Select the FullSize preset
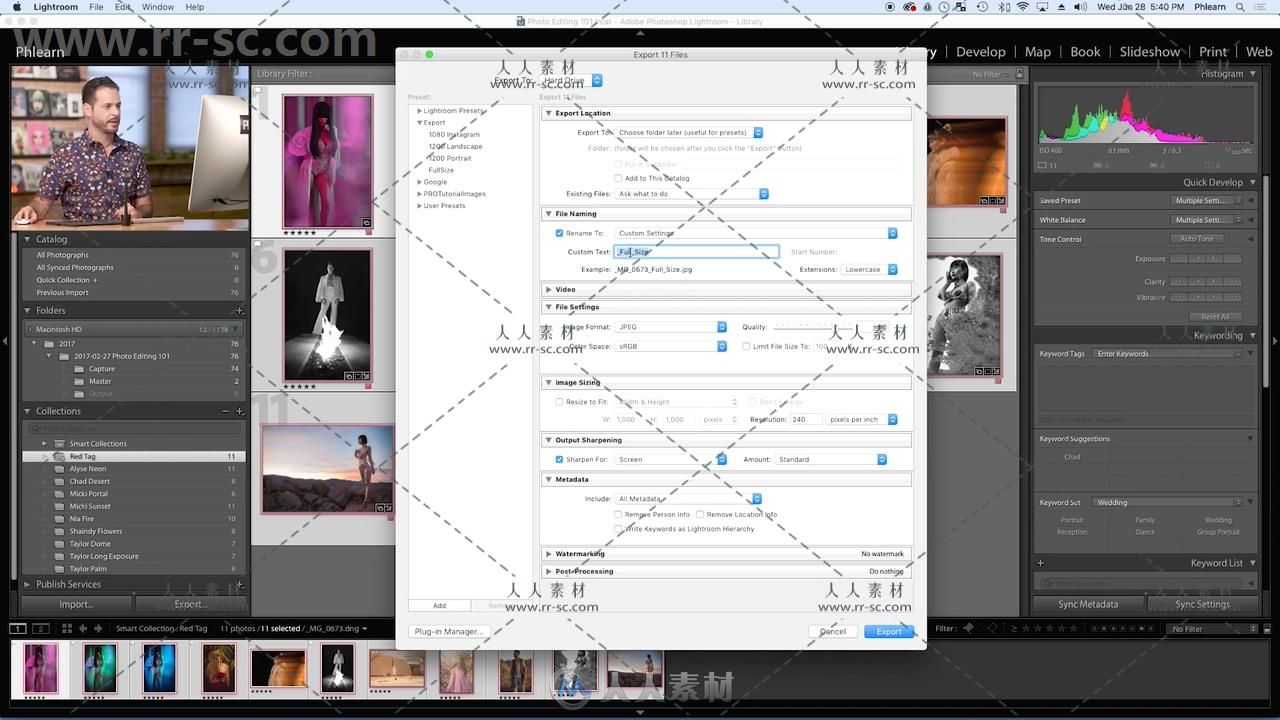Viewport: 1280px width, 720px height. point(441,170)
